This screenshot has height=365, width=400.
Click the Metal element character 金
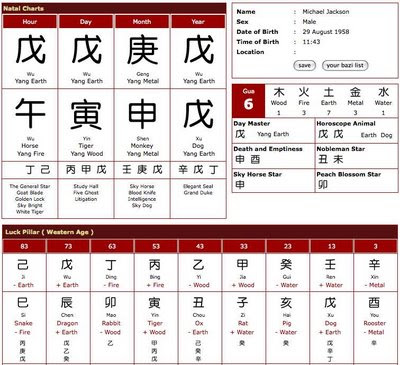click(355, 92)
